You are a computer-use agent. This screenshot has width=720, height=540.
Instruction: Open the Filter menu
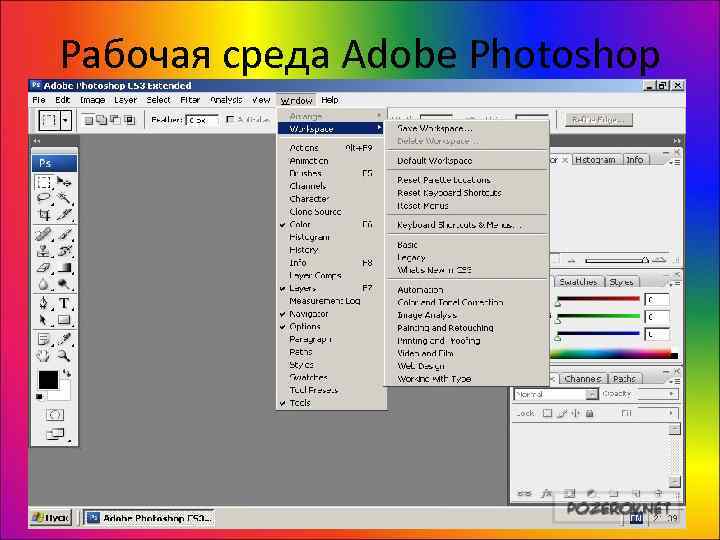point(190,100)
